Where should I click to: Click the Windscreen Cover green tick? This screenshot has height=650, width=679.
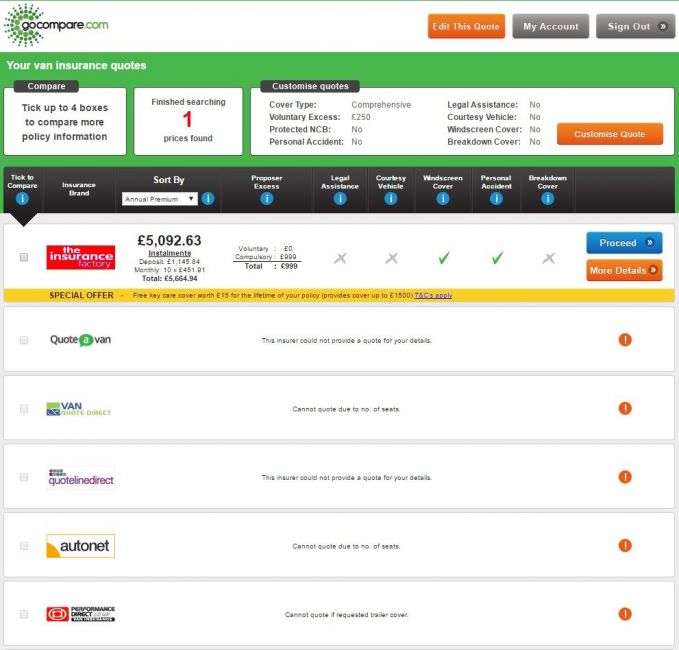444,258
